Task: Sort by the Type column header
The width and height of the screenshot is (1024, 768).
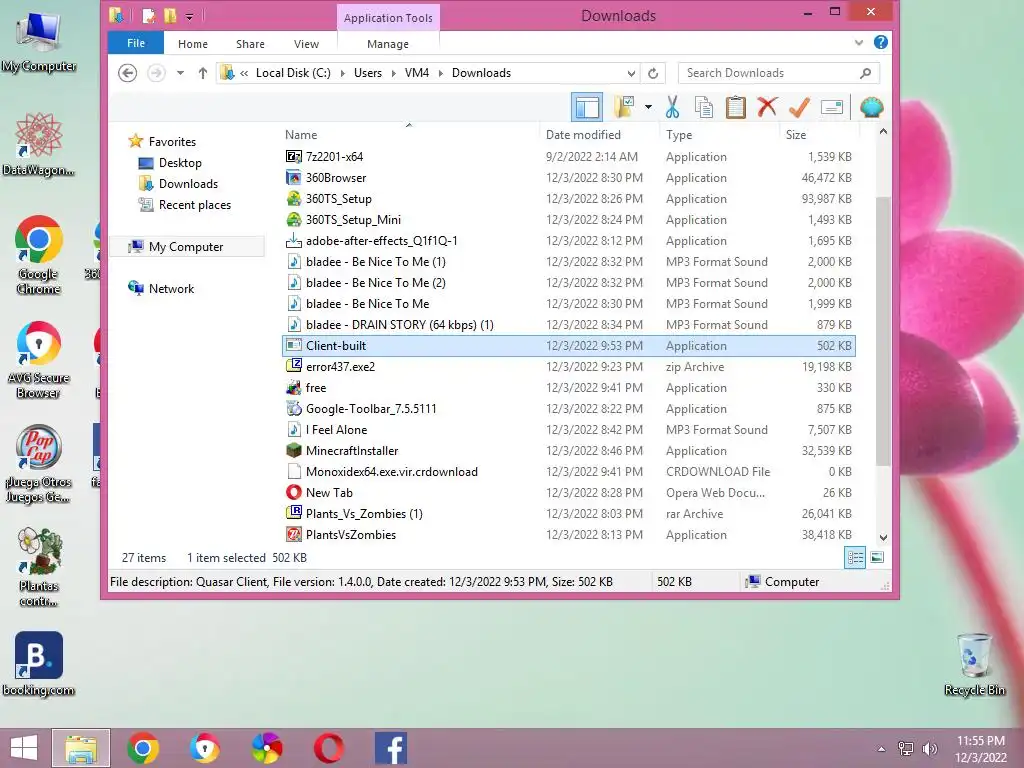Action: tap(679, 135)
